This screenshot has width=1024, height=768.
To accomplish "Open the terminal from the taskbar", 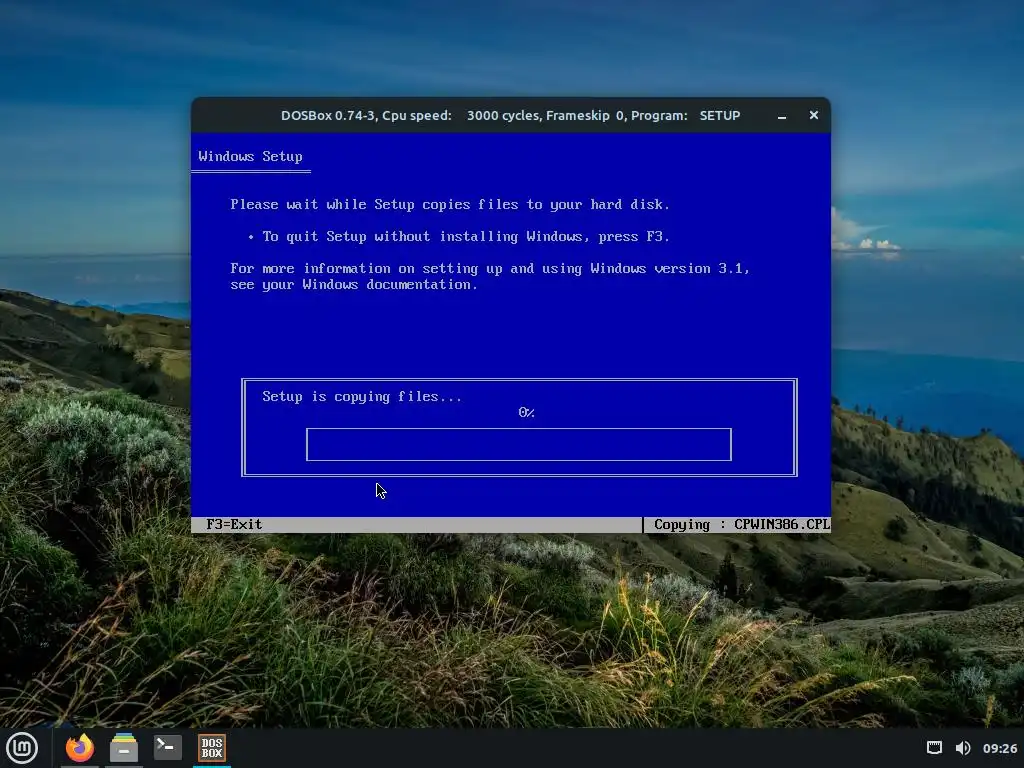I will (167, 747).
